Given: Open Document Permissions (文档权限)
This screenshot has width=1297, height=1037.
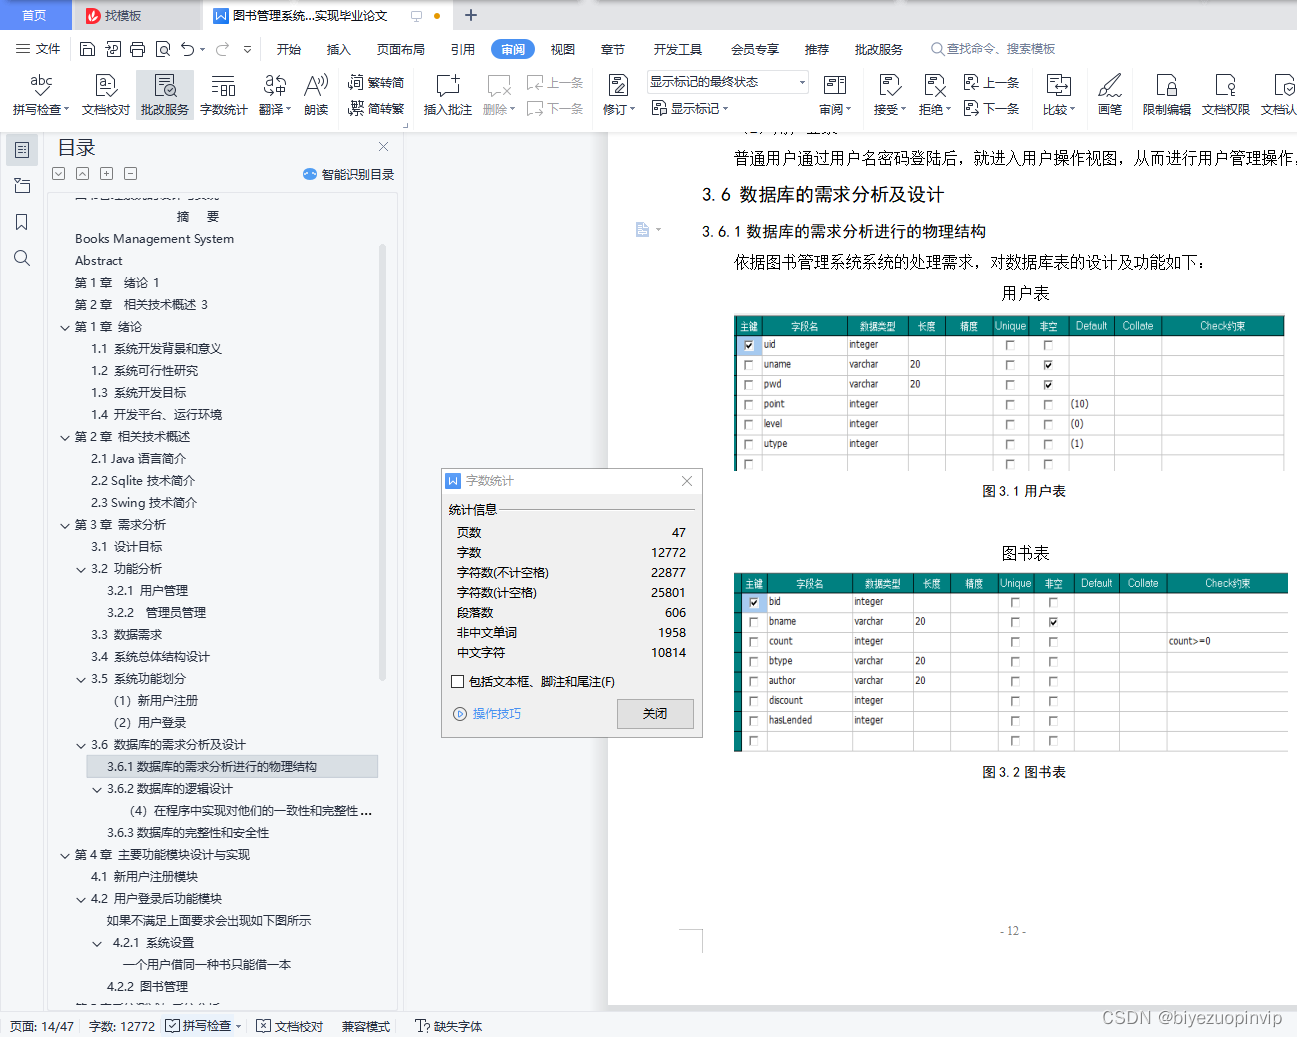Looking at the screenshot, I should tap(1226, 95).
